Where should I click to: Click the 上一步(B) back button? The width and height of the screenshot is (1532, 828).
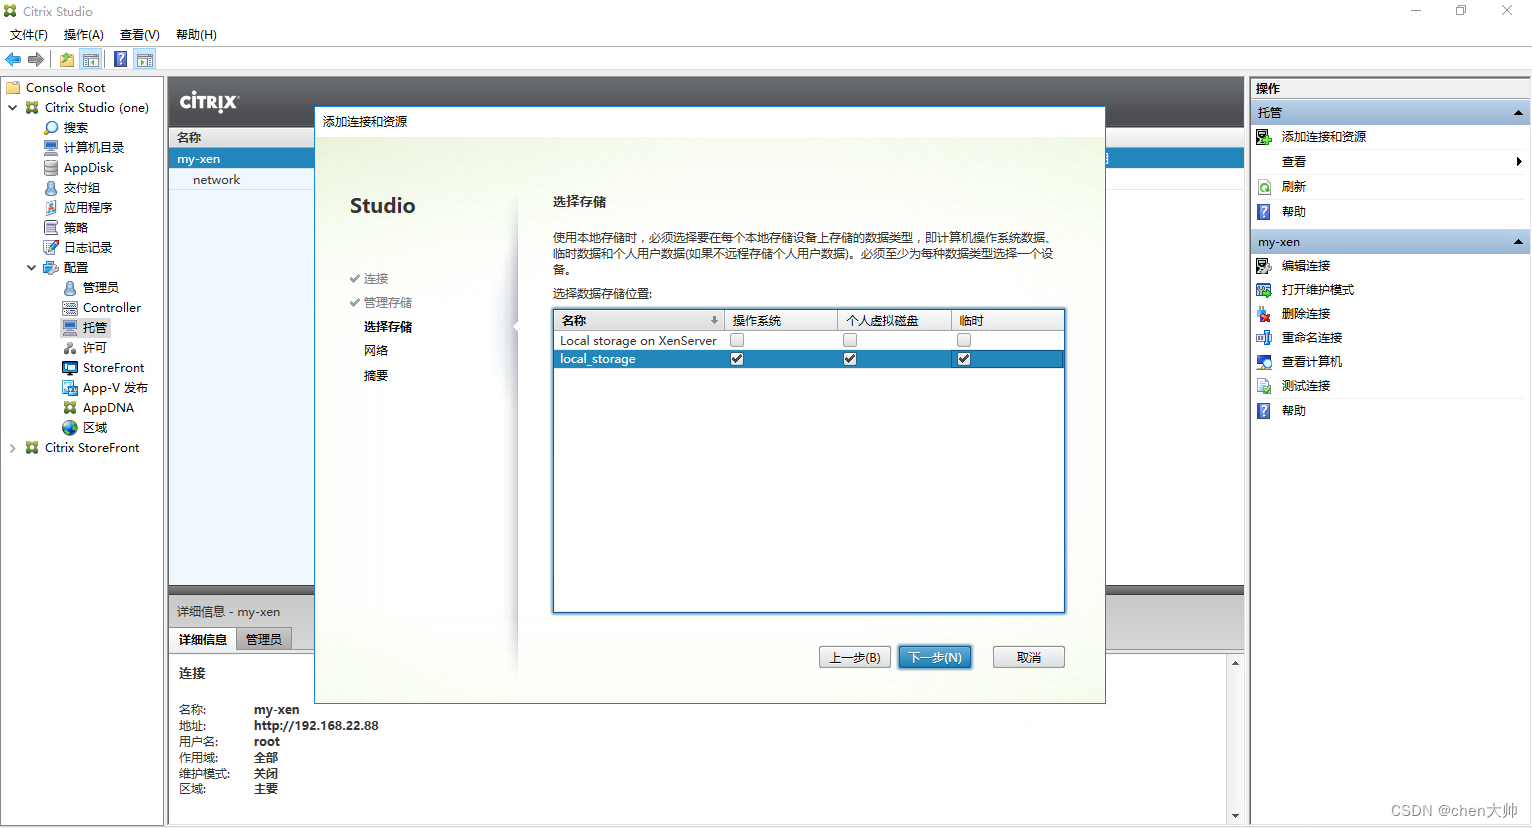[855, 658]
